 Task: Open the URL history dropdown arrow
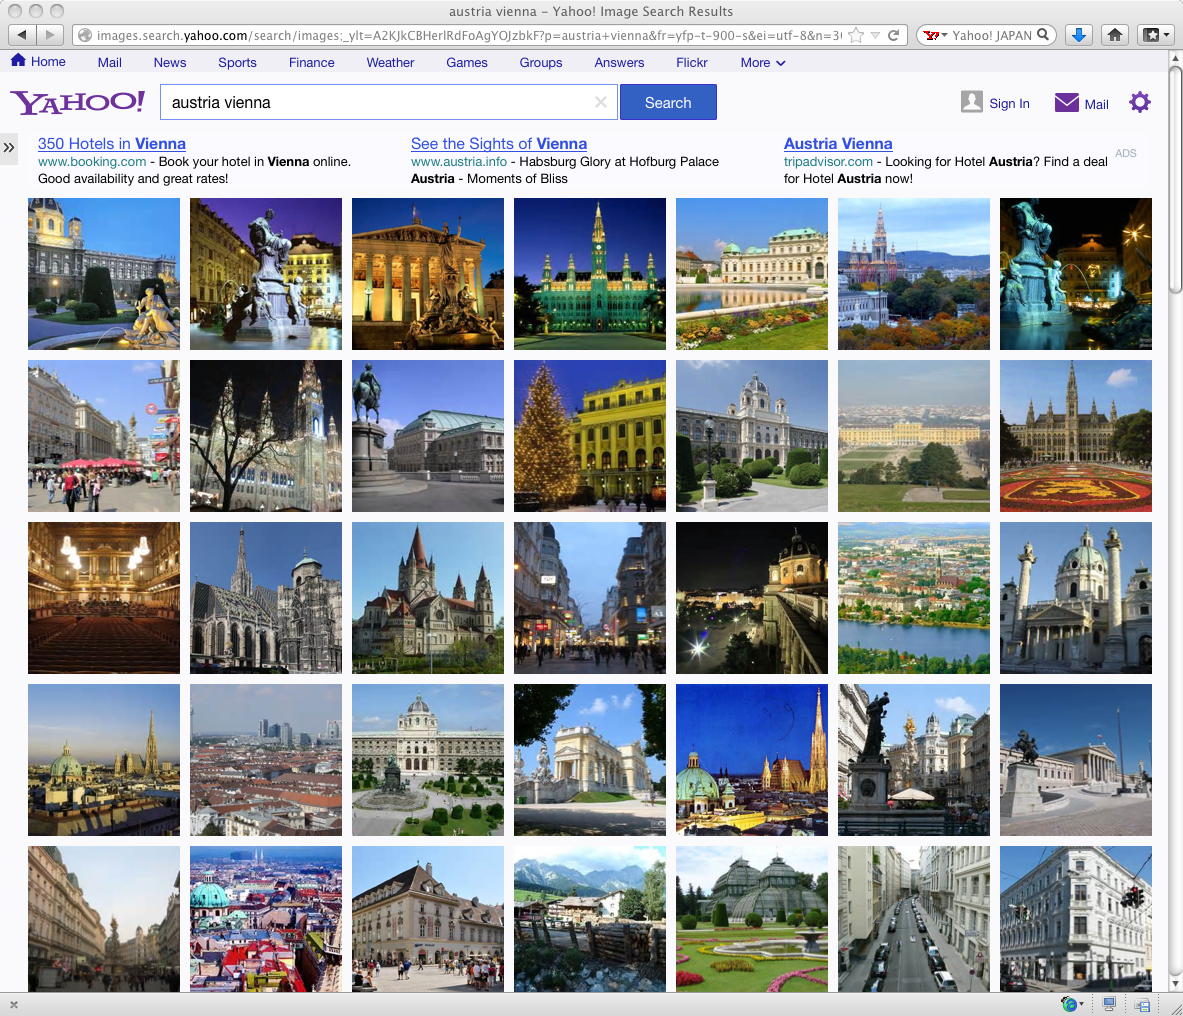(875, 35)
